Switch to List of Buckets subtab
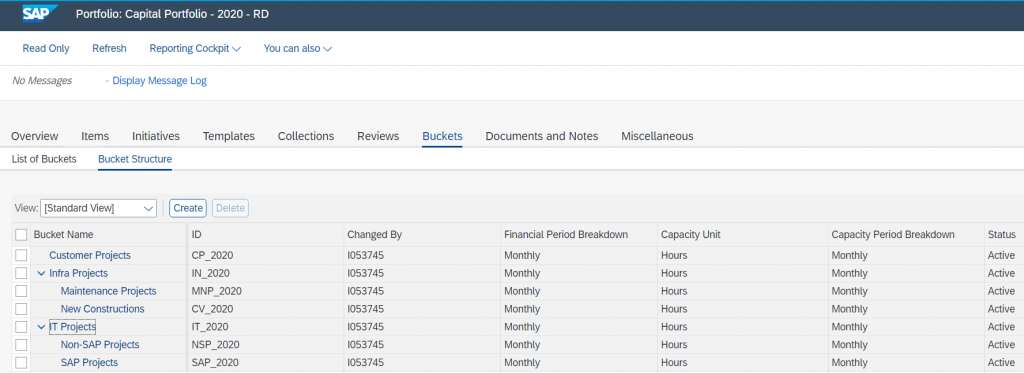Image resolution: width=1024 pixels, height=373 pixels. click(44, 159)
